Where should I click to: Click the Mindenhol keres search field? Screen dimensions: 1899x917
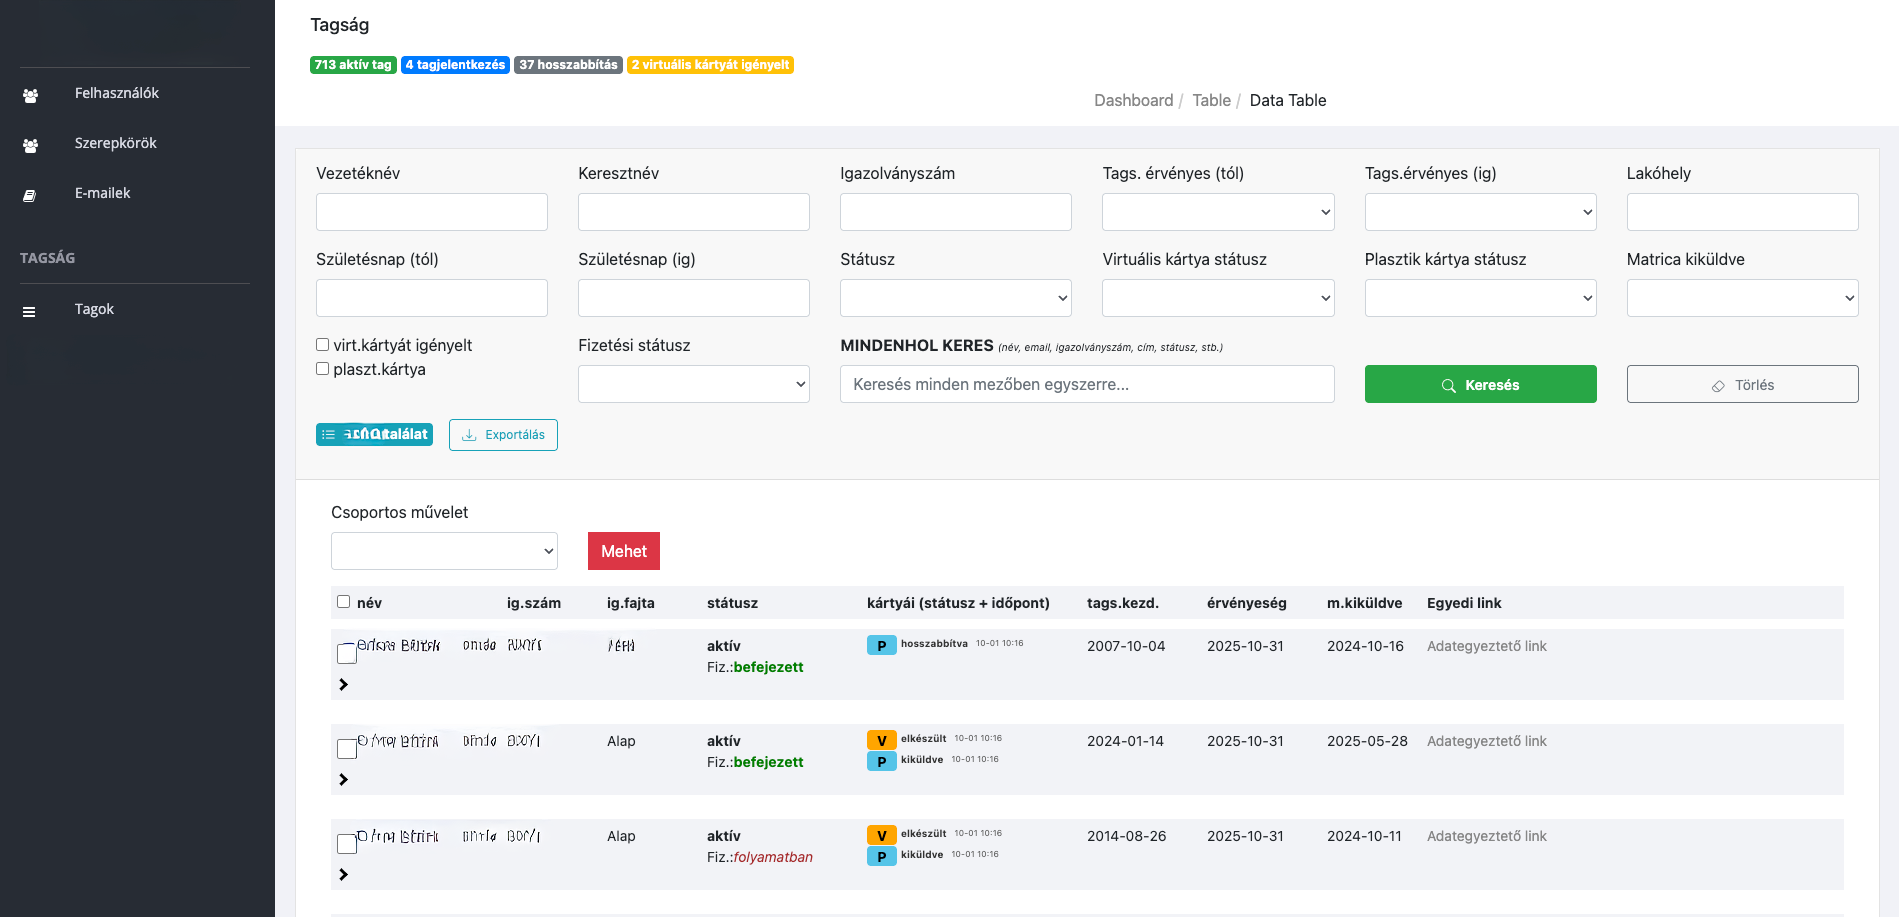[x=1087, y=384]
